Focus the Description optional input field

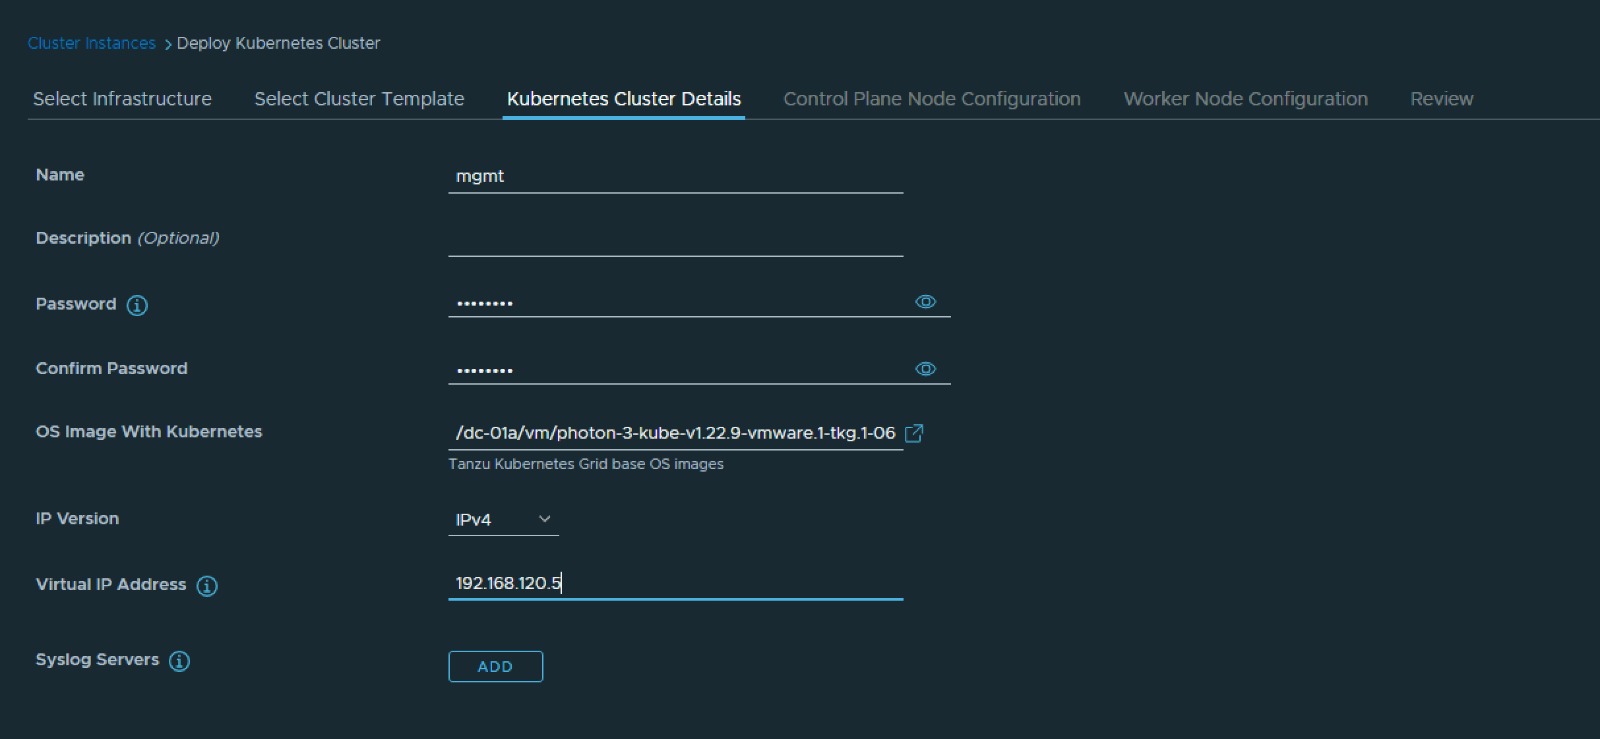tap(675, 240)
